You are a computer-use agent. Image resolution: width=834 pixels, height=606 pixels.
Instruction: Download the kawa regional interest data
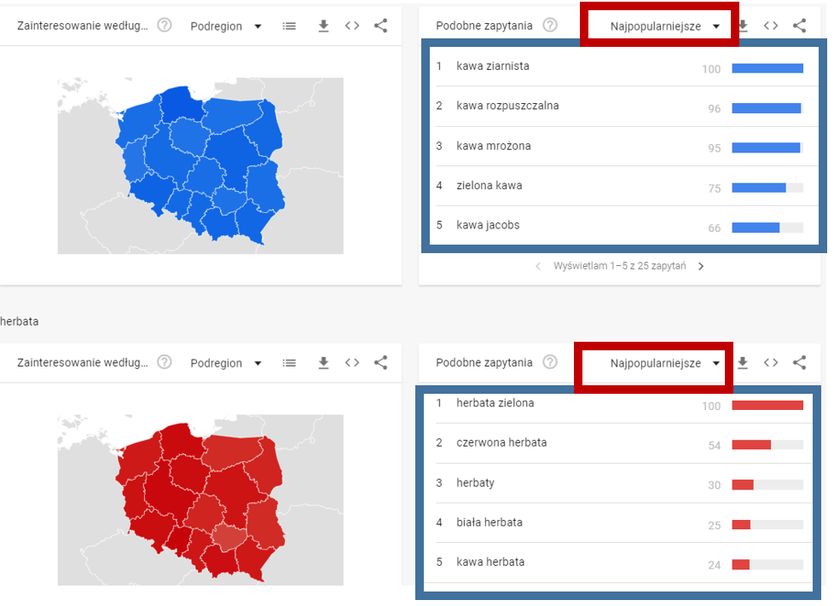[323, 25]
